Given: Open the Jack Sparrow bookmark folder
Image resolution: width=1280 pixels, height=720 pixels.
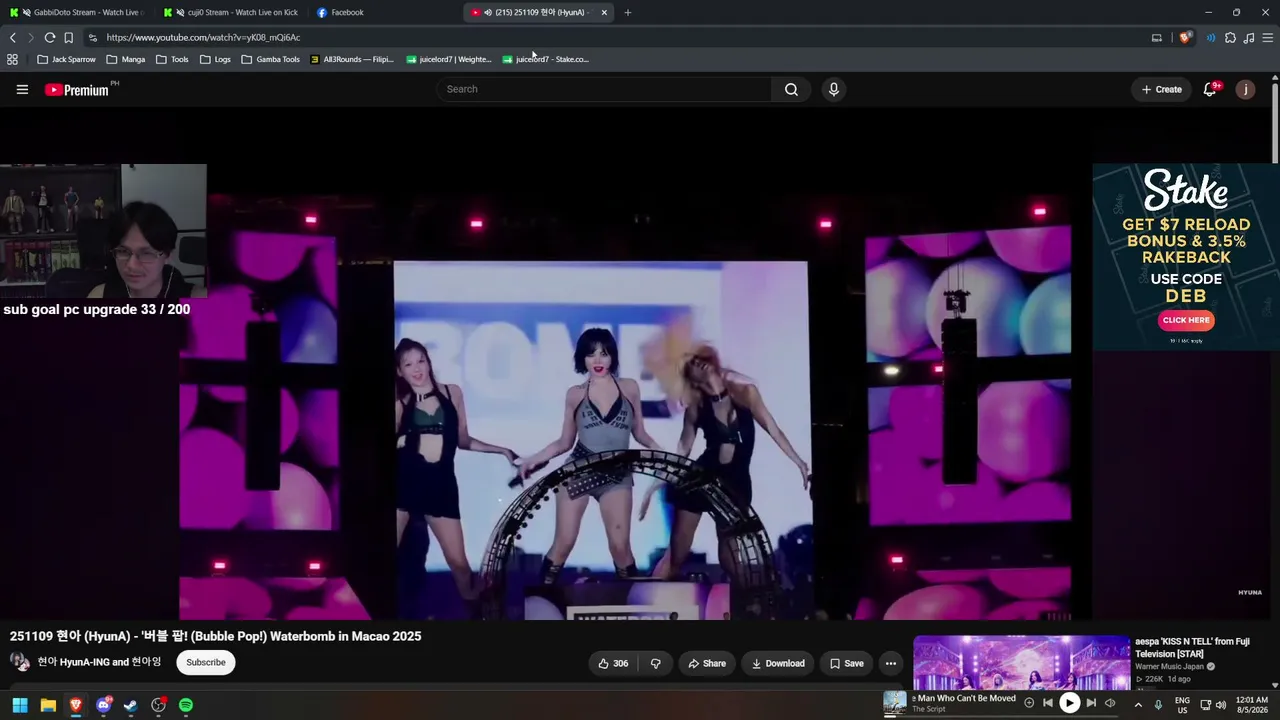Looking at the screenshot, I should [x=66, y=59].
